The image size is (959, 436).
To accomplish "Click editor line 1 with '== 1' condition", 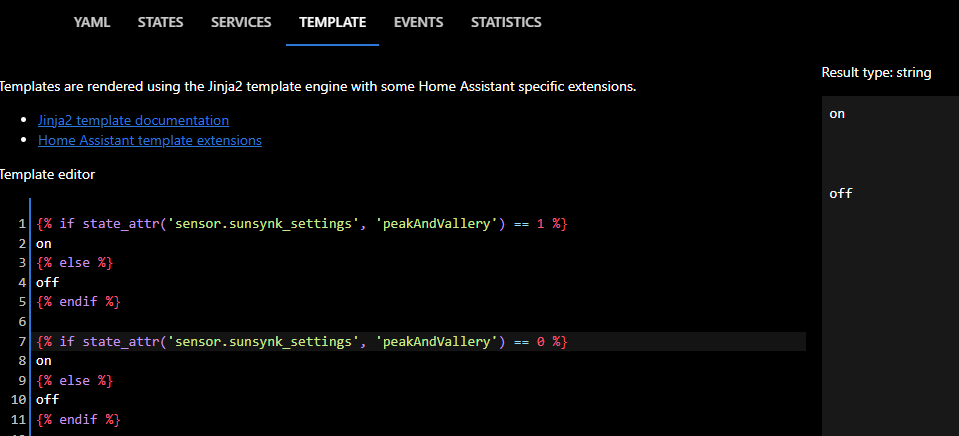I will pos(302,224).
